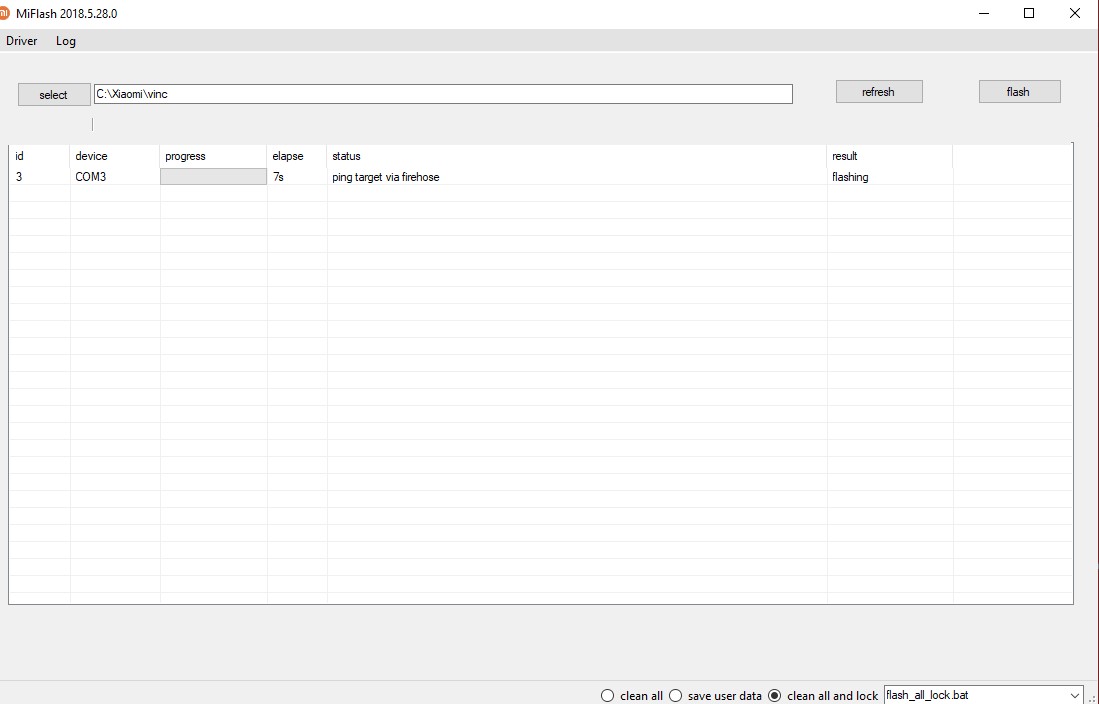This screenshot has height=704, width=1099.
Task: Minimize the MiFlash window
Action: coord(984,13)
